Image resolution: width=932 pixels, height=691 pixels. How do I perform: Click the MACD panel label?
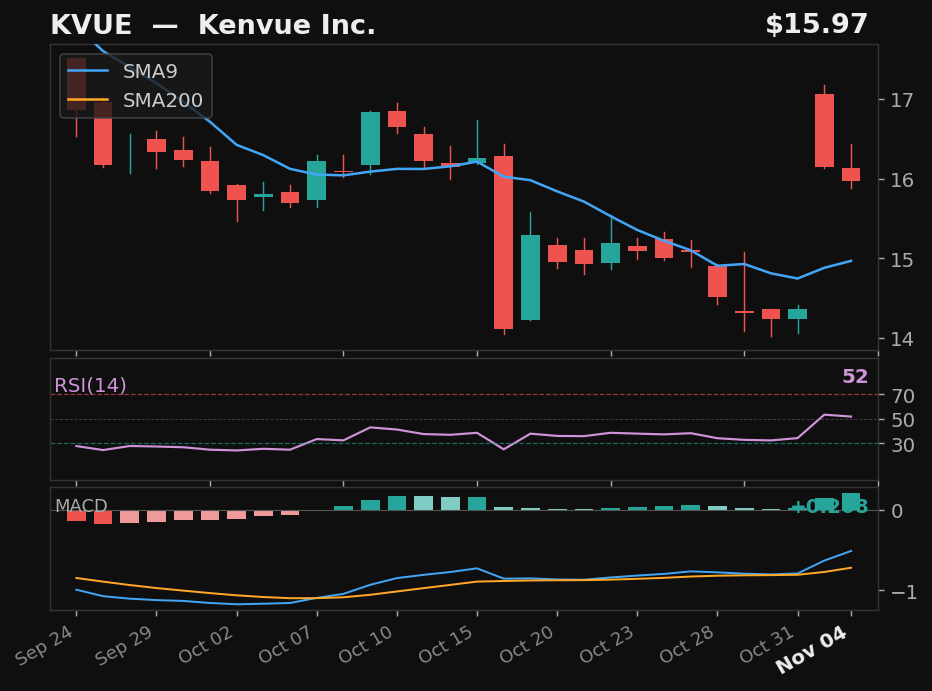tap(81, 506)
